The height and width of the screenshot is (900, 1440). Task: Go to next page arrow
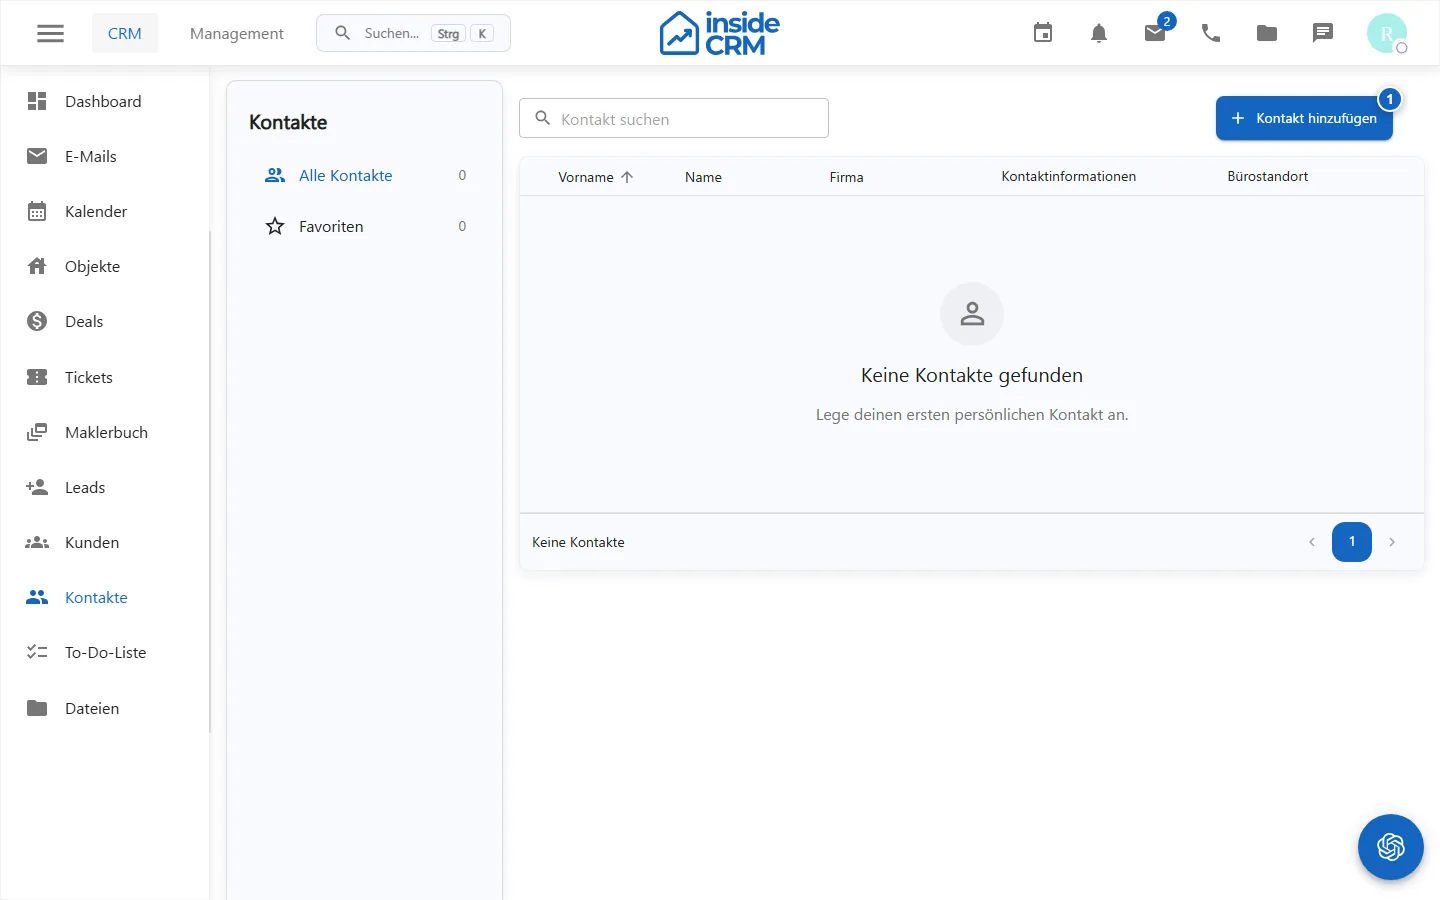(1392, 542)
